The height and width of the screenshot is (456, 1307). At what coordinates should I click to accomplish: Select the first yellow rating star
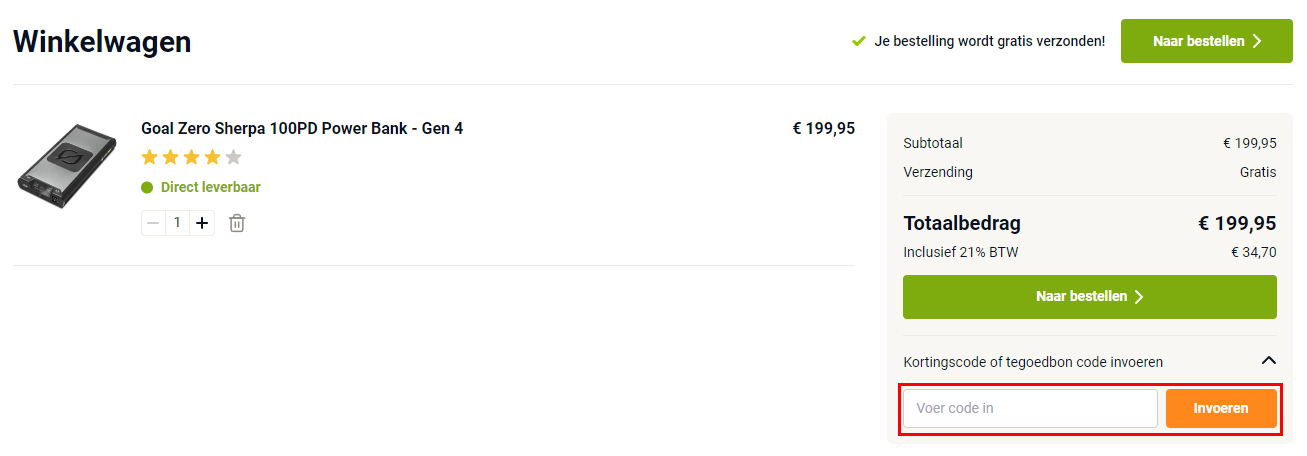pos(150,157)
